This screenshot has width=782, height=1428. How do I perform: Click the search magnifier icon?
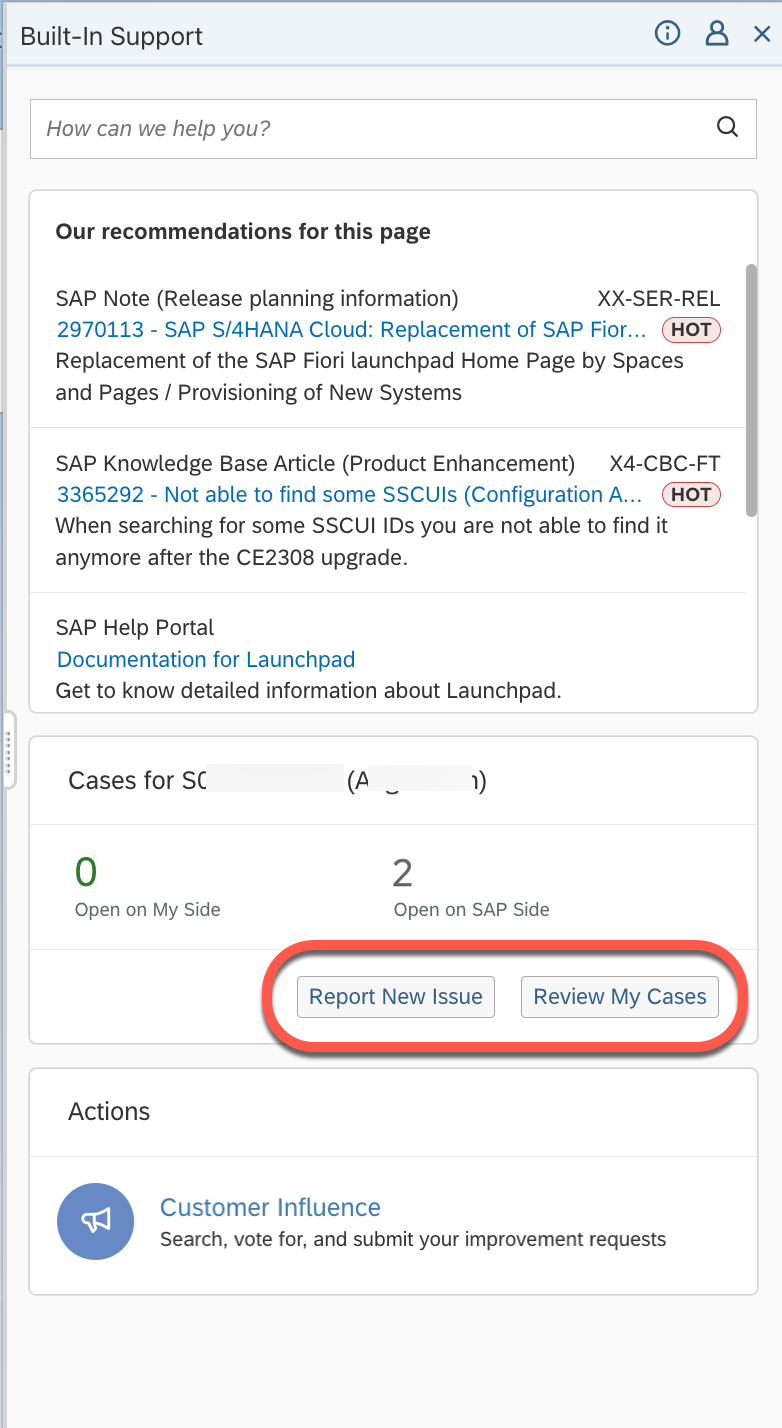pos(728,127)
